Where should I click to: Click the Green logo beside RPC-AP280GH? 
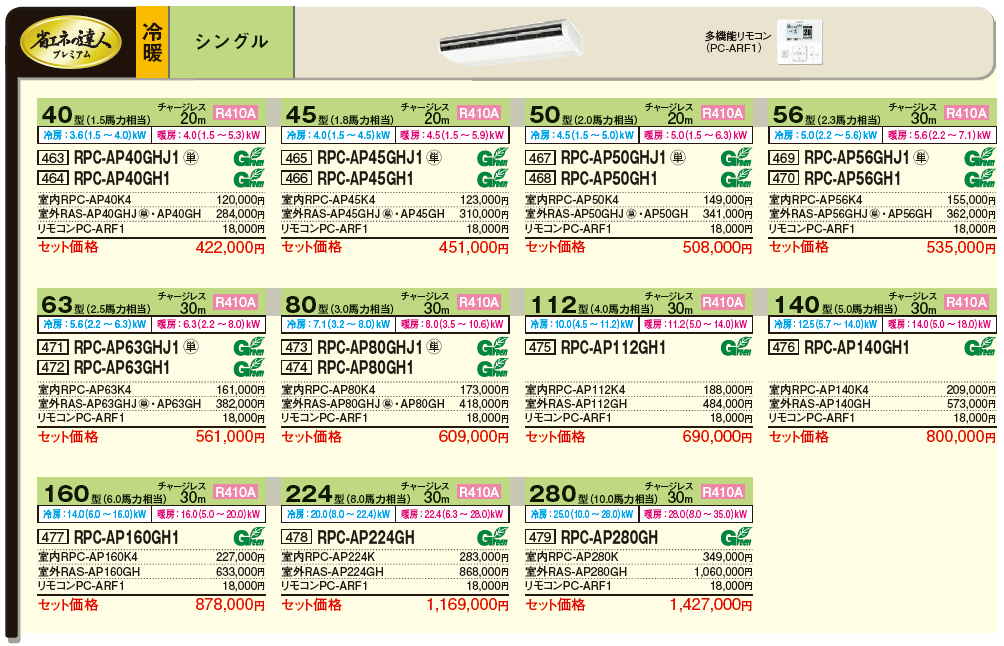(x=736, y=537)
